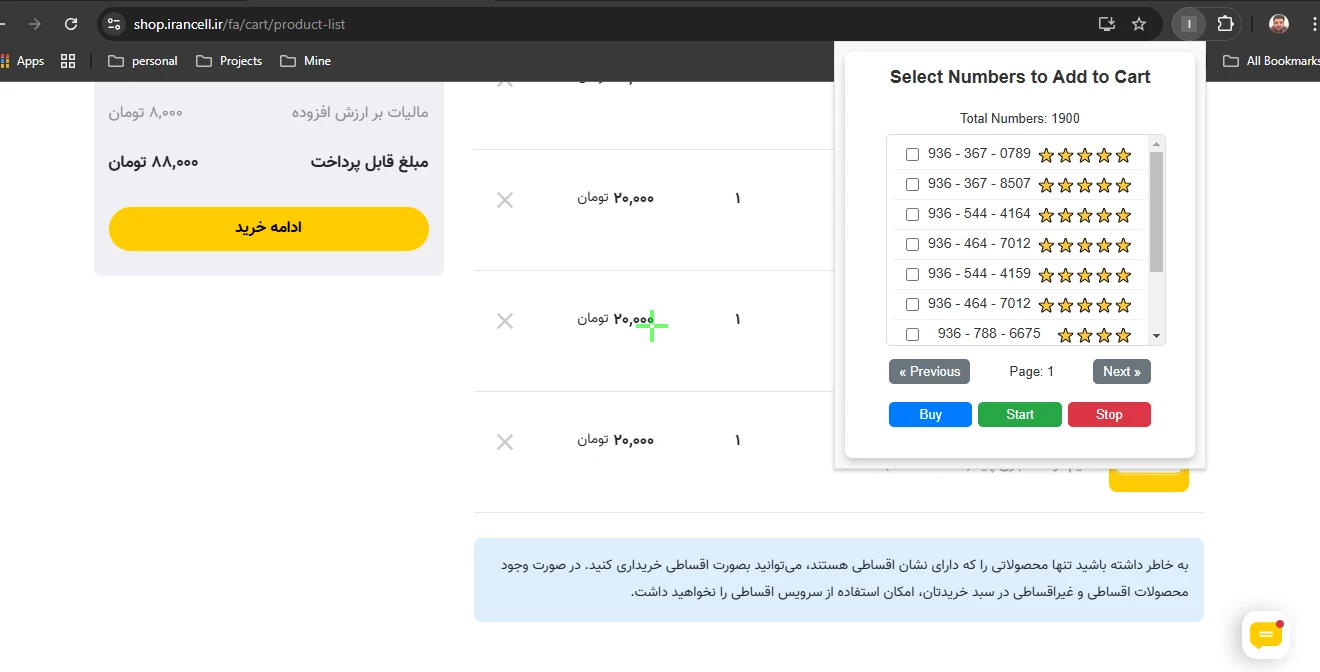1320x672 pixels.
Task: Tick the 936 - 544 - 4164 checkbox
Action: click(x=912, y=215)
